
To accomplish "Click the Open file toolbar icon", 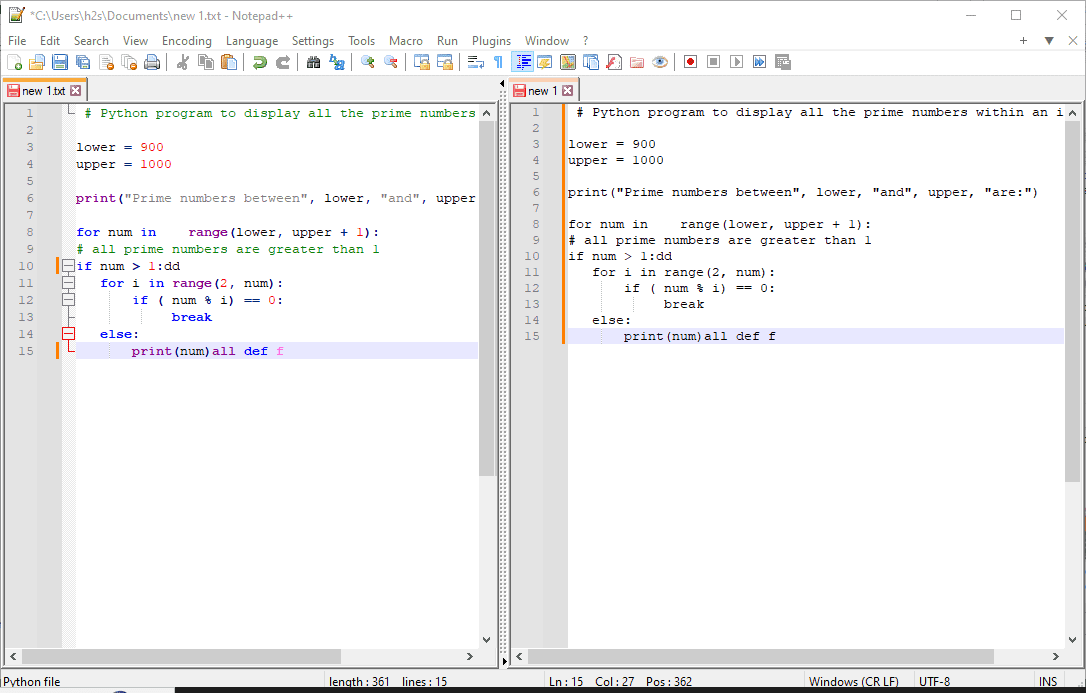I will tap(37, 62).
